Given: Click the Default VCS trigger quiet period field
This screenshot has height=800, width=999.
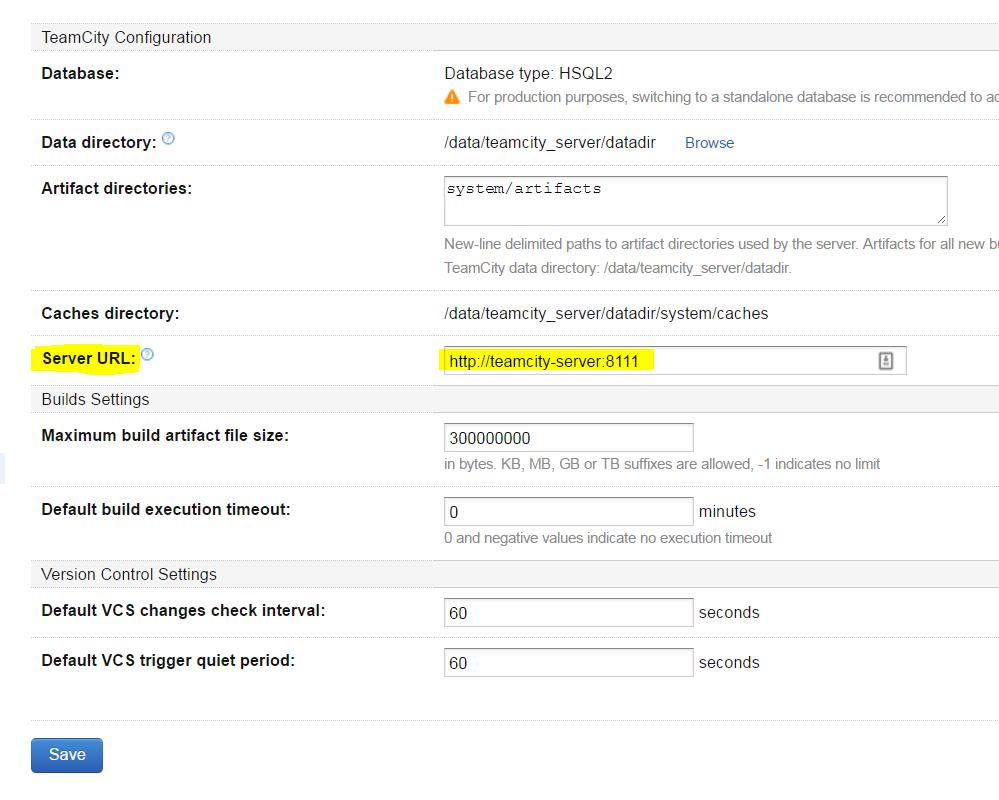Looking at the screenshot, I should 568,662.
